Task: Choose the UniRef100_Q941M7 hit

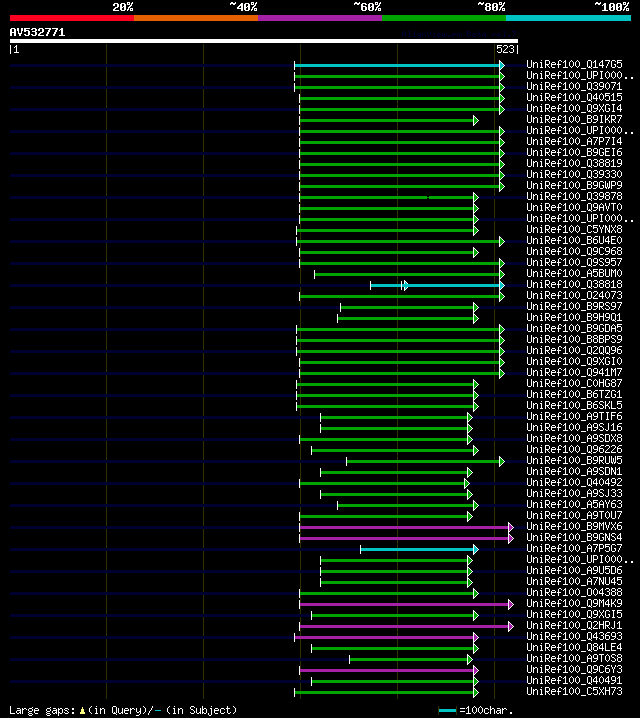Action: click(574, 372)
